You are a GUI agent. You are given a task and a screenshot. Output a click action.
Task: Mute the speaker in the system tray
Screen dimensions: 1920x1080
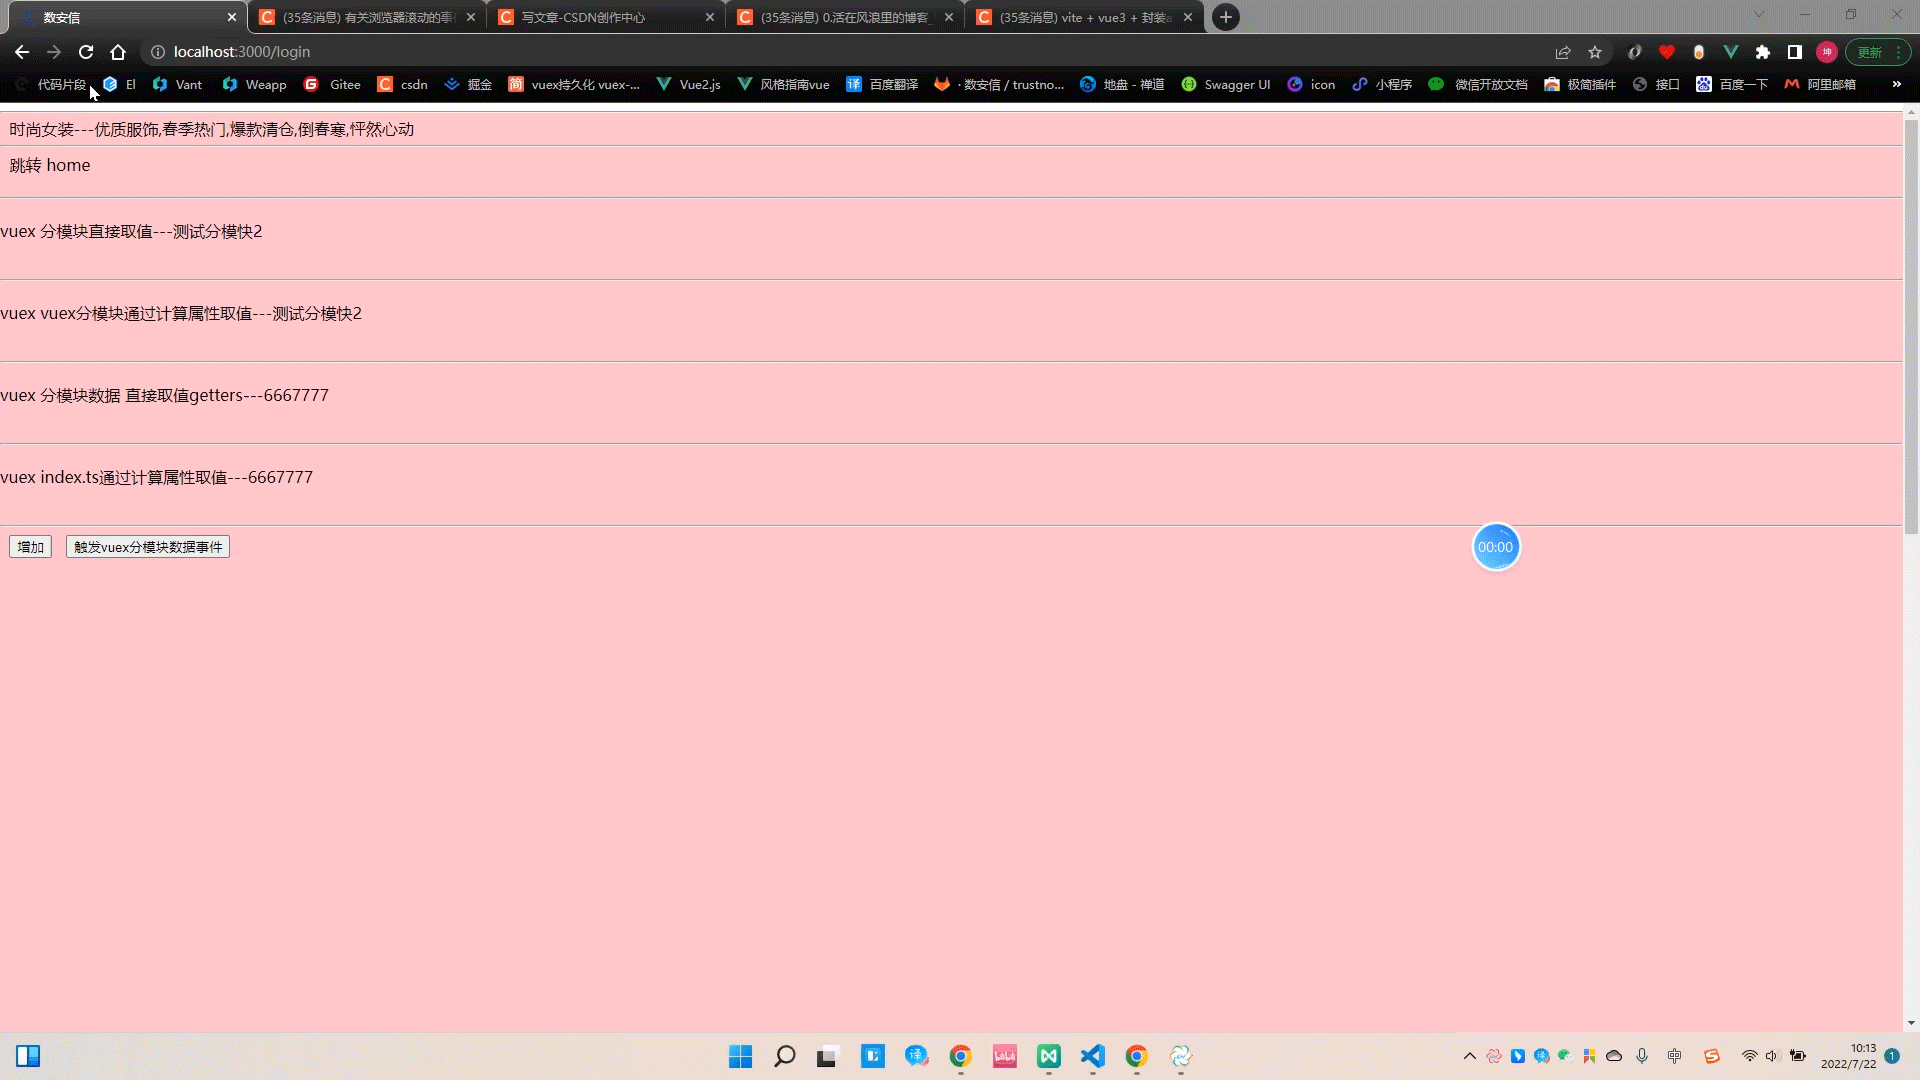pos(1772,1055)
